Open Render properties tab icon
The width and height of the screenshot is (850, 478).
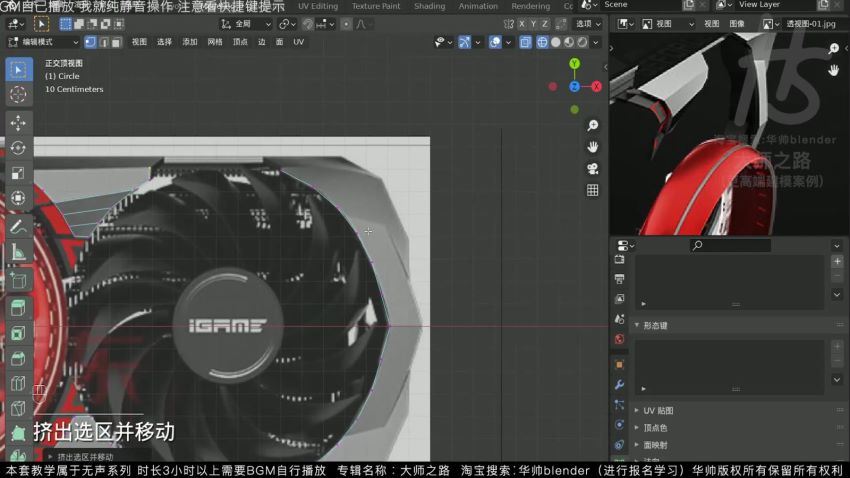[x=620, y=260]
